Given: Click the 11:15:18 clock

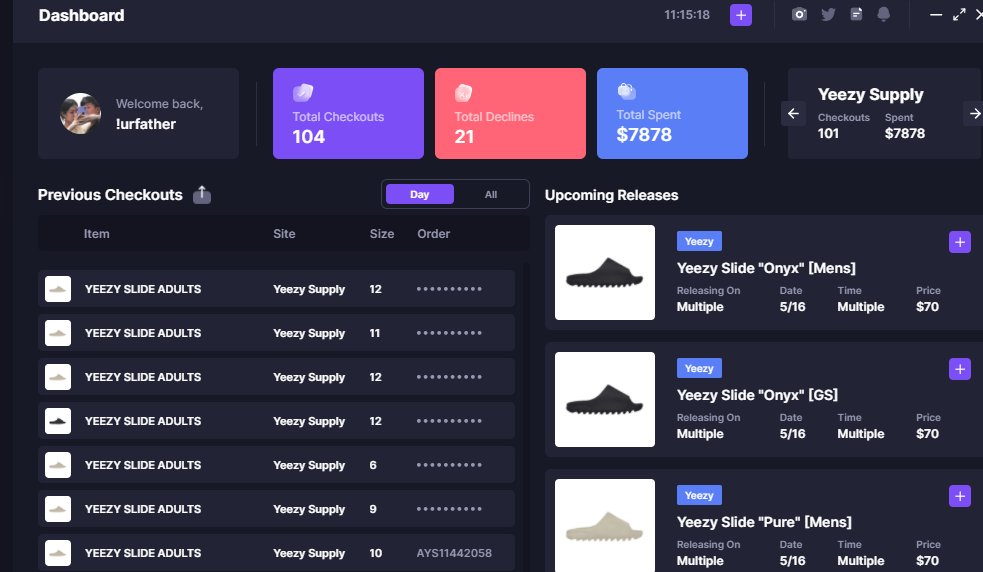Looking at the screenshot, I should pos(687,14).
